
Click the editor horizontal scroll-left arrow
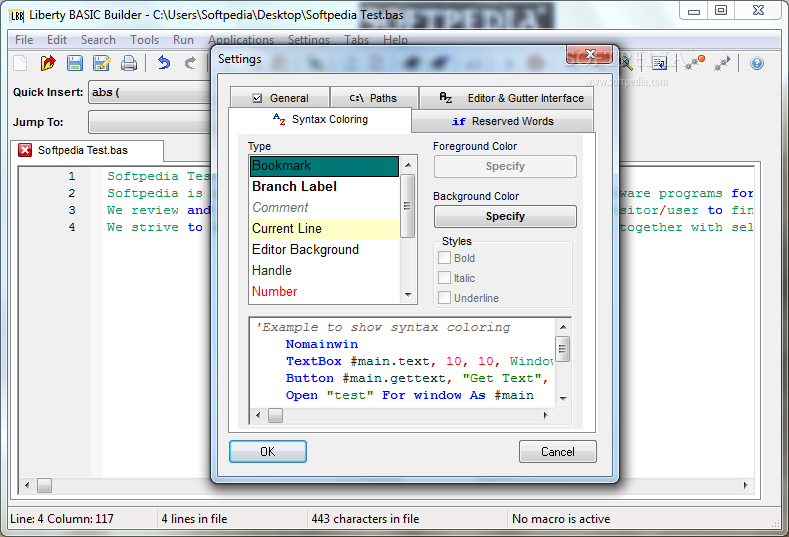27,485
